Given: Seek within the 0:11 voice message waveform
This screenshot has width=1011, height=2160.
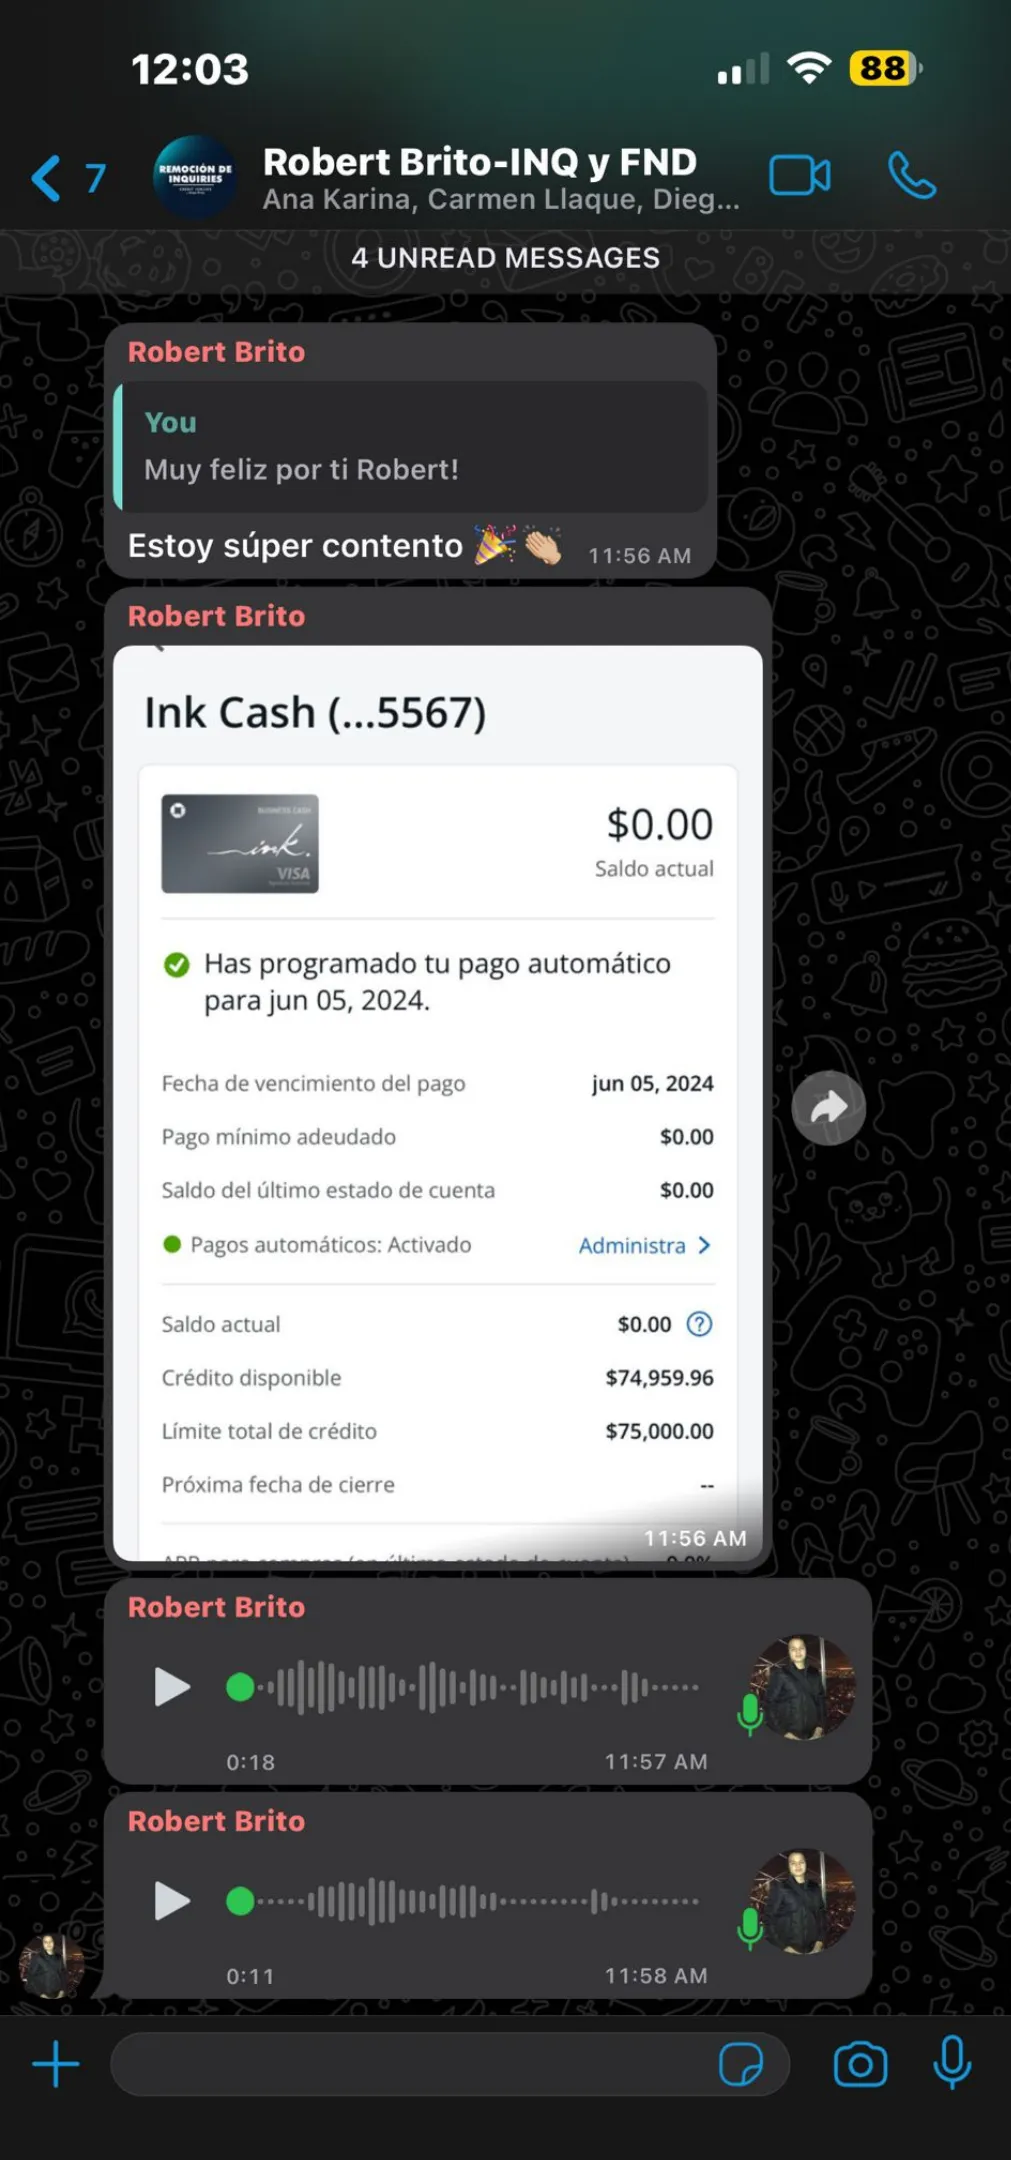Looking at the screenshot, I should [x=463, y=1901].
